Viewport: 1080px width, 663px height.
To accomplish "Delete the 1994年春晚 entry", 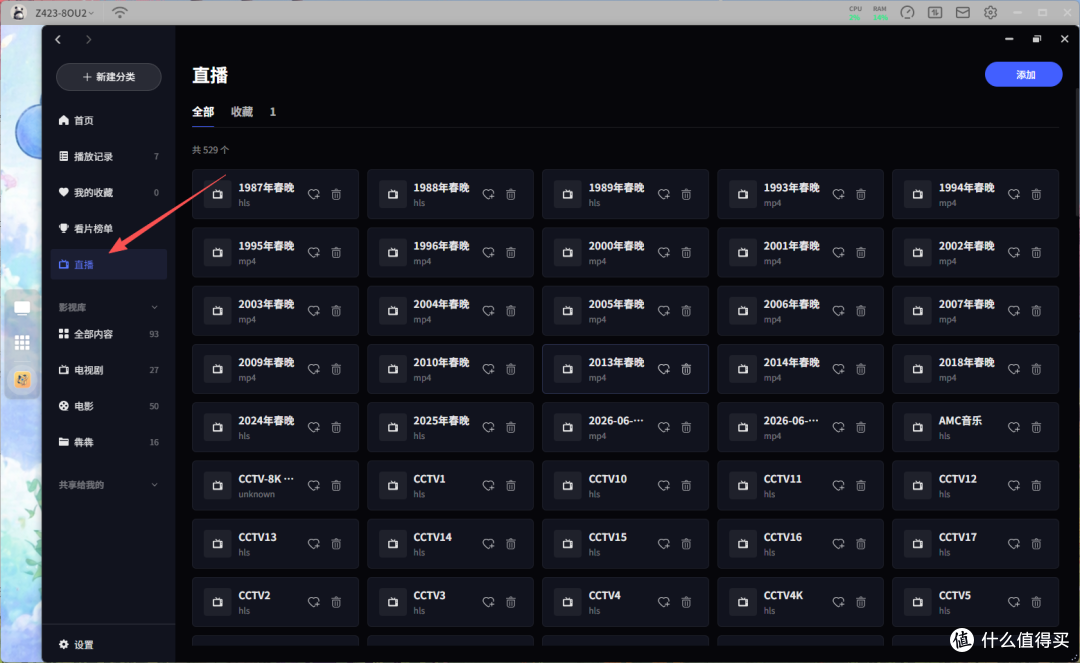I will 1036,195.
